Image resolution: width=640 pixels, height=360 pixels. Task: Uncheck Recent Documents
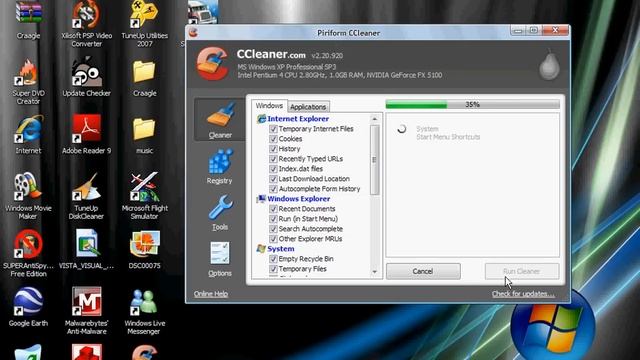click(273, 209)
